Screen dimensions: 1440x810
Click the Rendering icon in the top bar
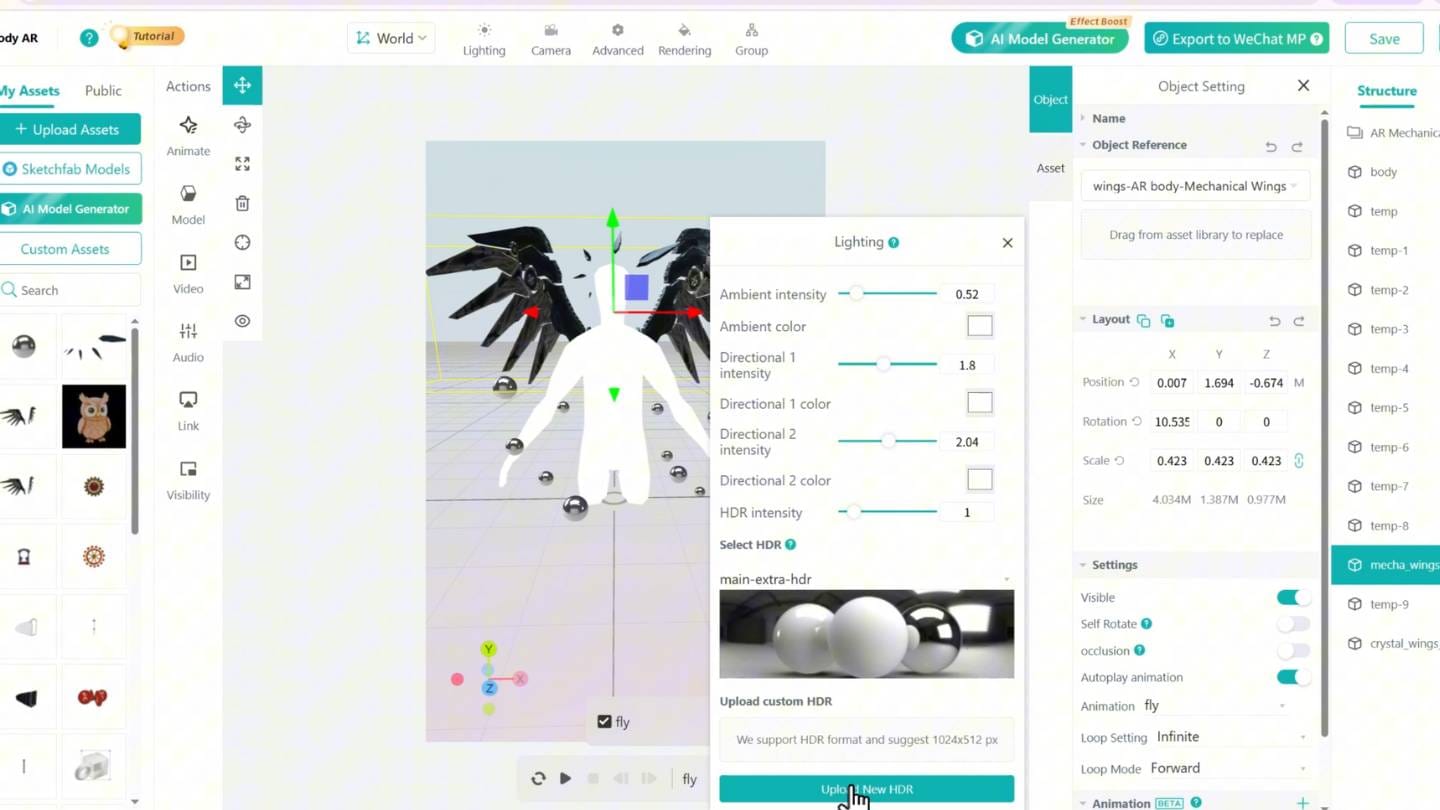[x=684, y=38]
